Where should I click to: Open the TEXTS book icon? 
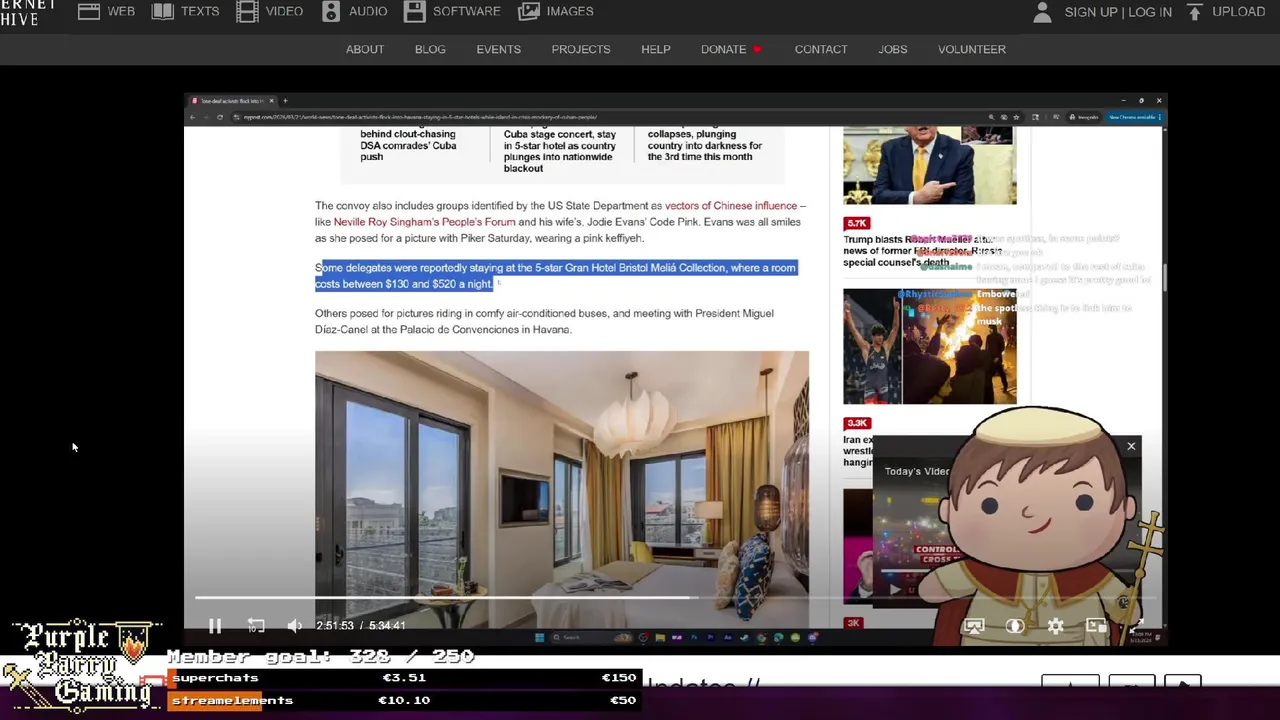click(163, 11)
